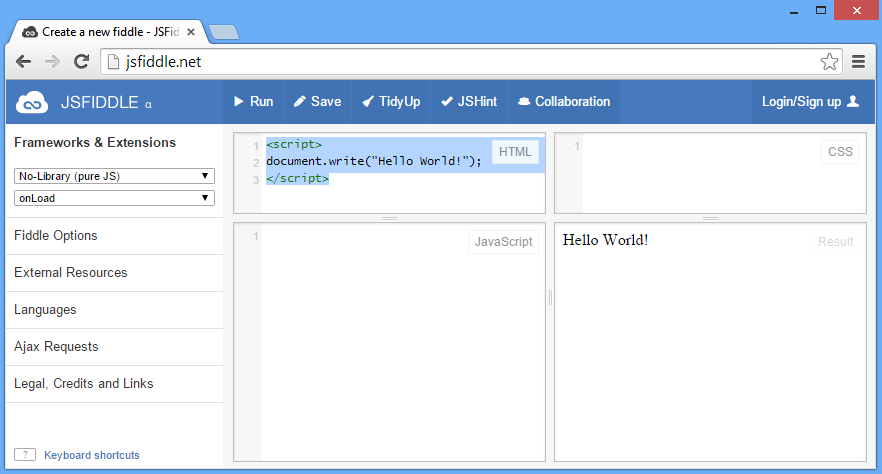Click the JSHint checkmark icon
The image size is (882, 474).
(447, 101)
